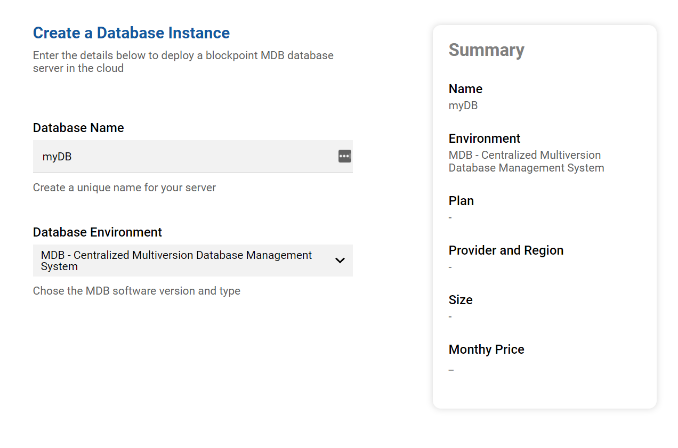Screen dimensions: 678x448
Task: Select the Name label in Summary
Action: pos(465,89)
